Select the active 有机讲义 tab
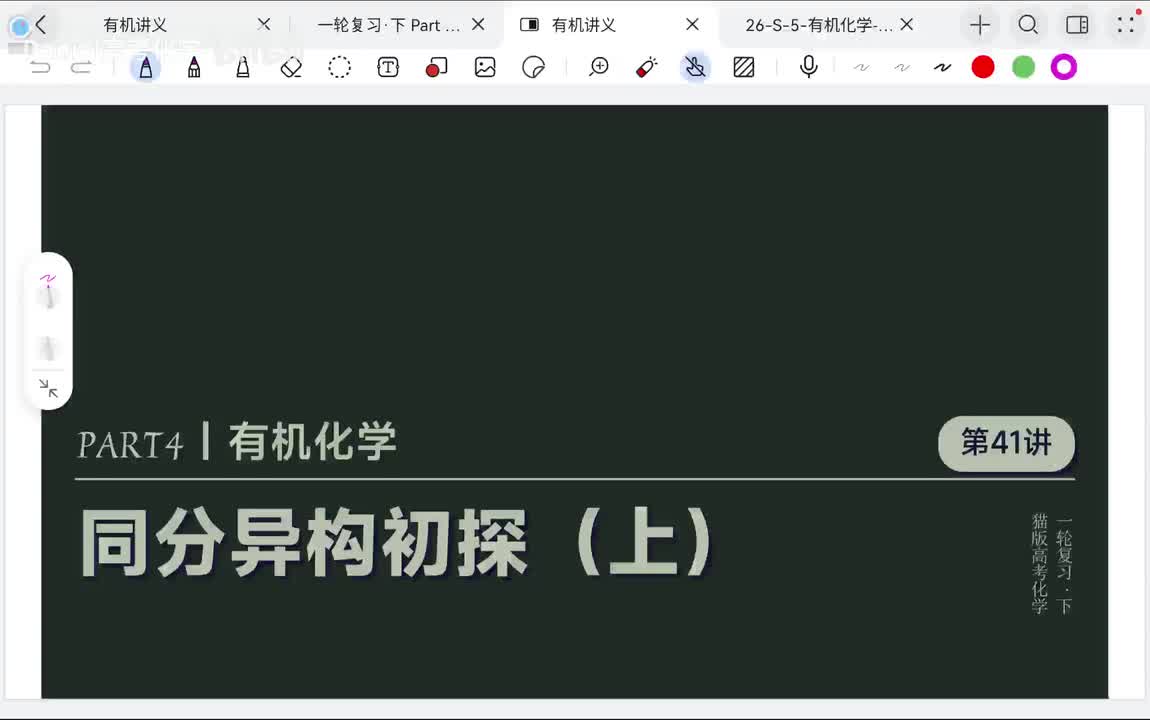 click(x=583, y=25)
